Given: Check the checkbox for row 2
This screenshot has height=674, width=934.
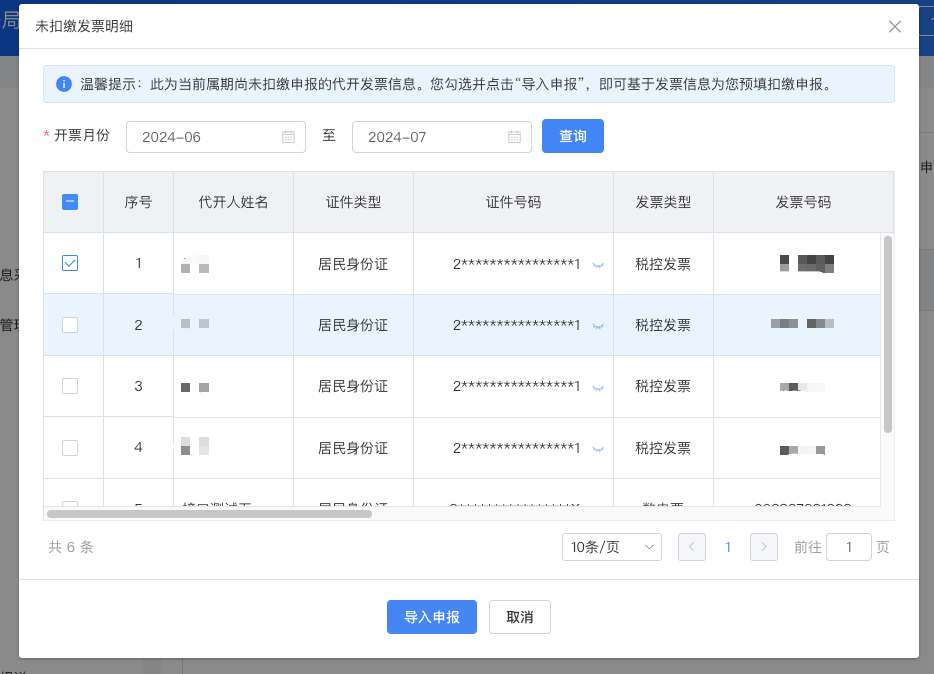Looking at the screenshot, I should click(x=70, y=325).
